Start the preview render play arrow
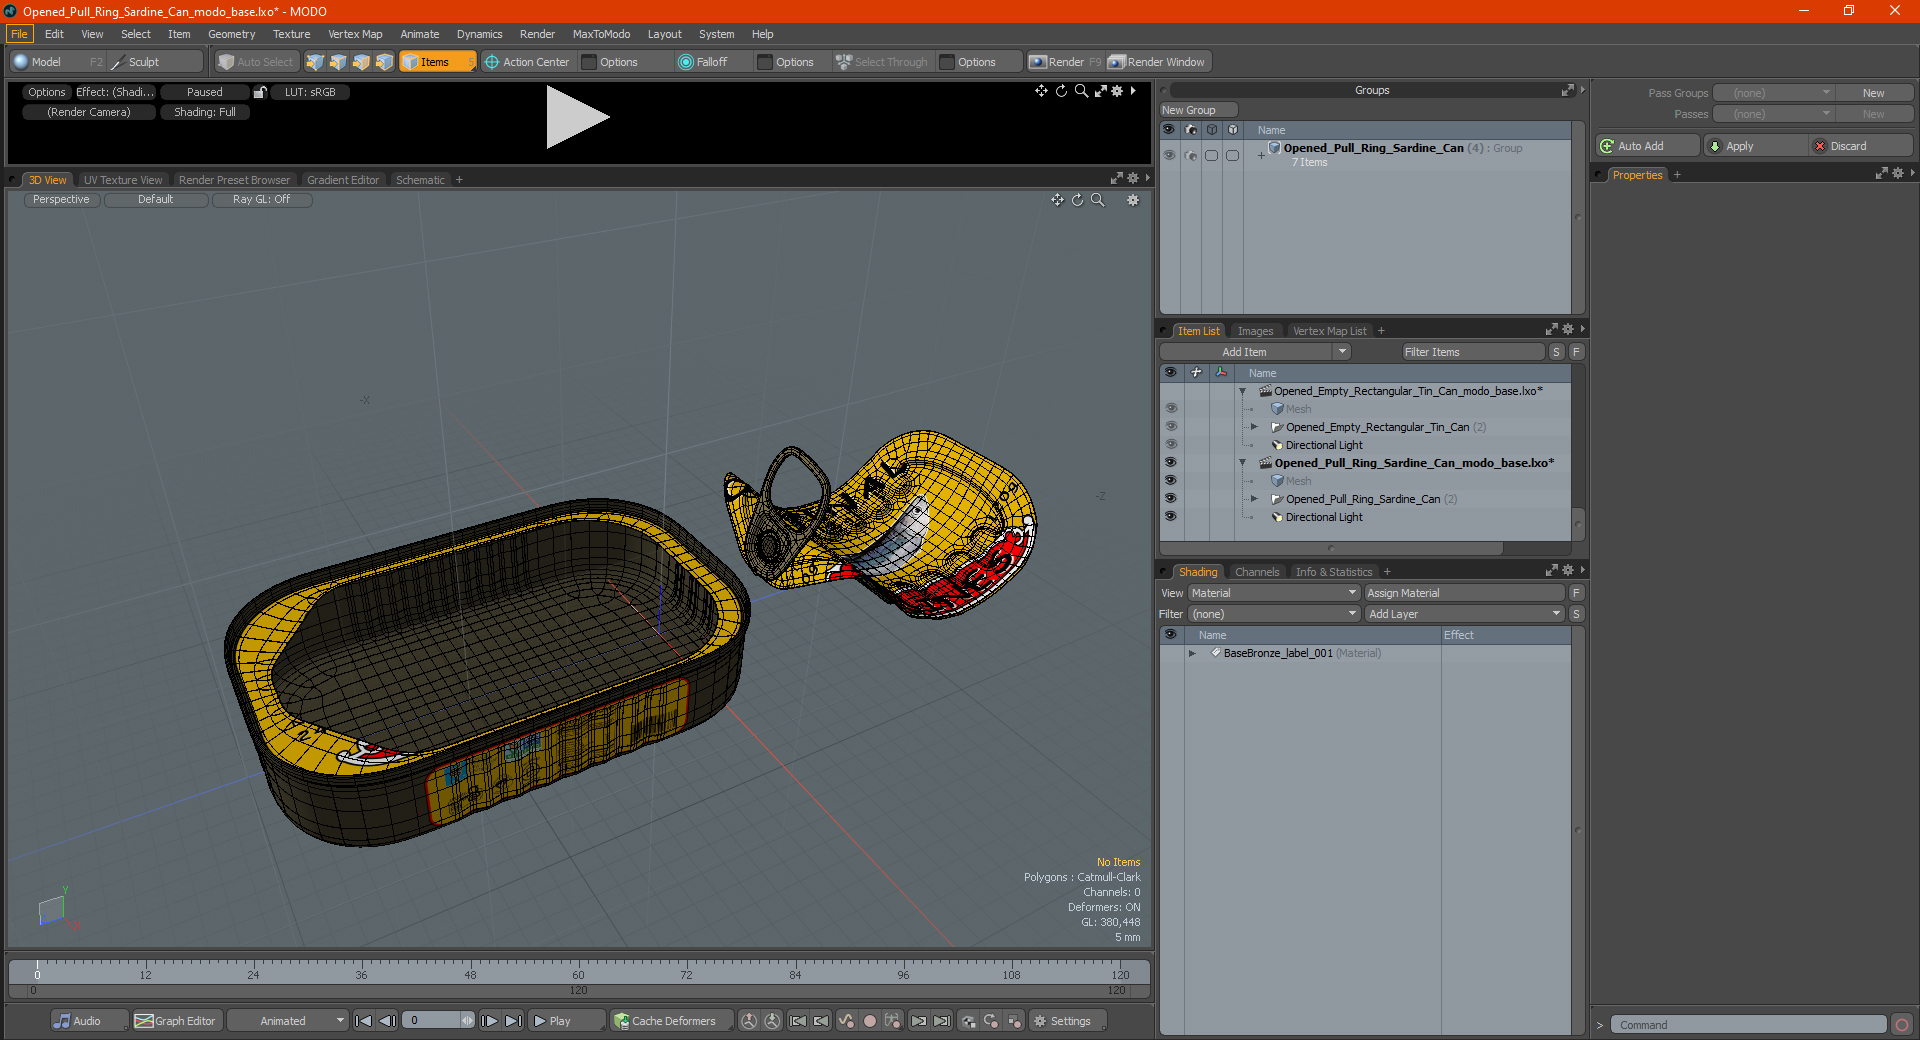 tap(576, 117)
